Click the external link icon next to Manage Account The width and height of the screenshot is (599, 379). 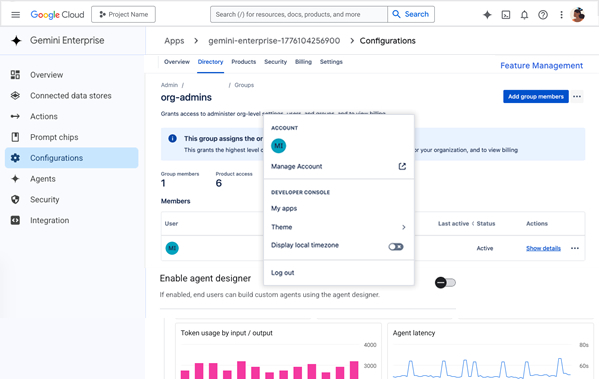(x=402, y=166)
